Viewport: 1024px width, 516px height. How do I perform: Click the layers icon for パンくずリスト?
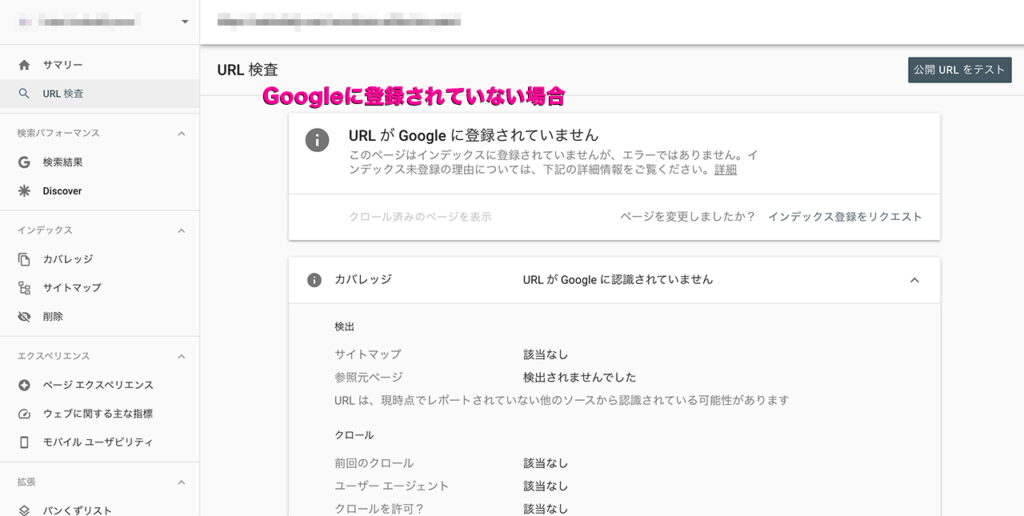click(24, 510)
